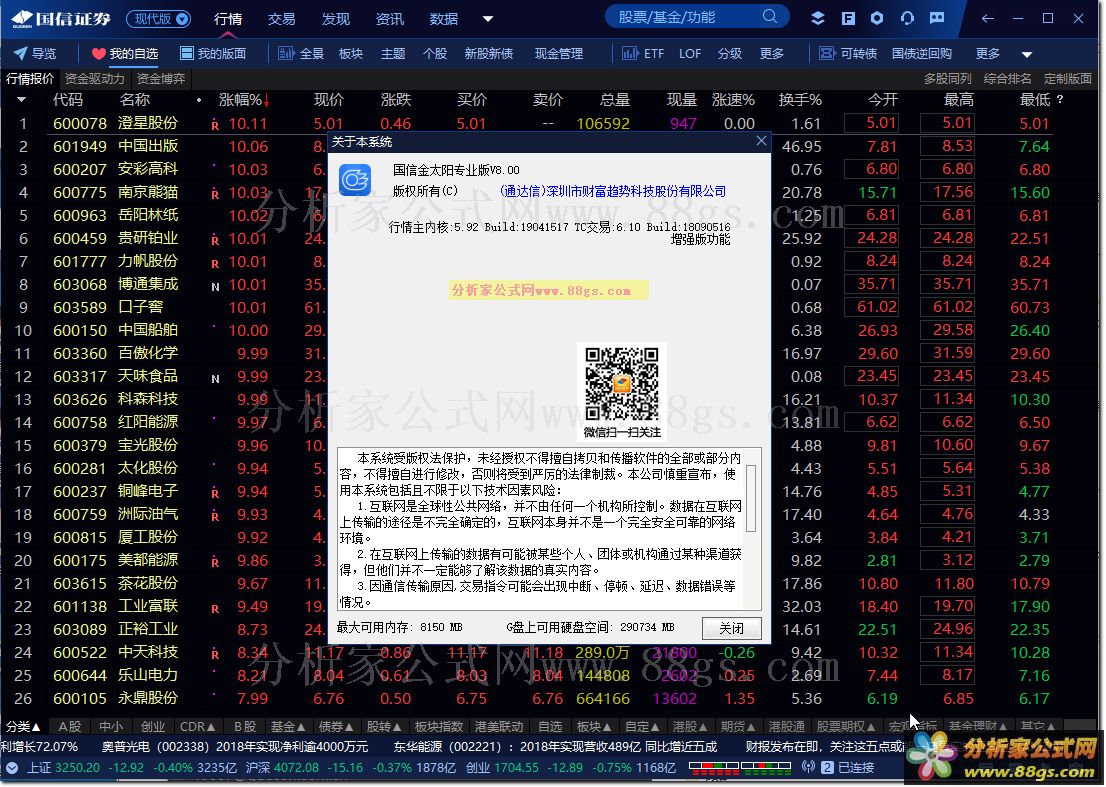1106x787 pixels.
Task: Click the round arrow icon at status bar left
Action: click(11, 768)
